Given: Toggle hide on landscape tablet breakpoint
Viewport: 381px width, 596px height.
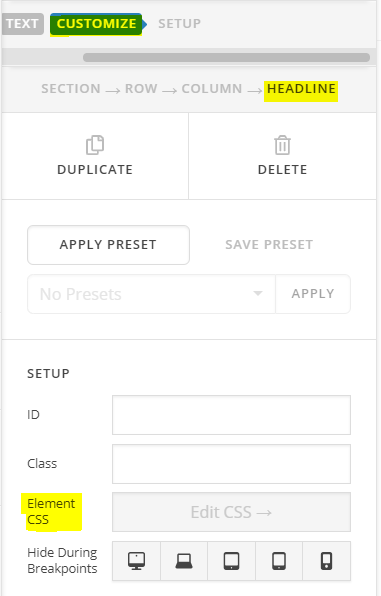Looking at the screenshot, I should pyautogui.click(x=232, y=561).
